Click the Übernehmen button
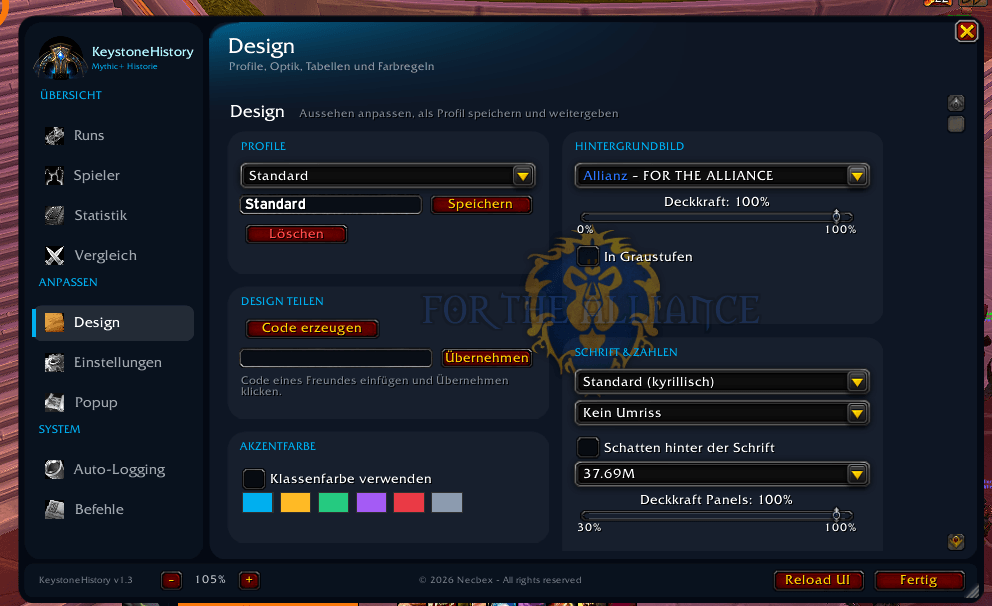Viewport: 992px width, 606px height. click(487, 358)
